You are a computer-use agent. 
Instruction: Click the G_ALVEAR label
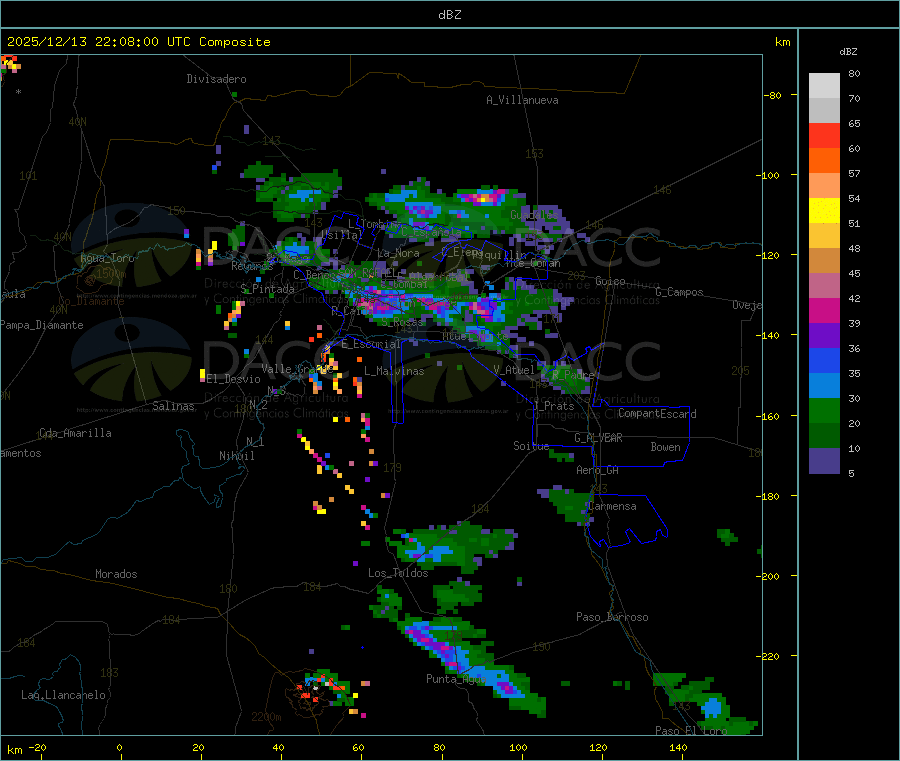[x=598, y=438]
